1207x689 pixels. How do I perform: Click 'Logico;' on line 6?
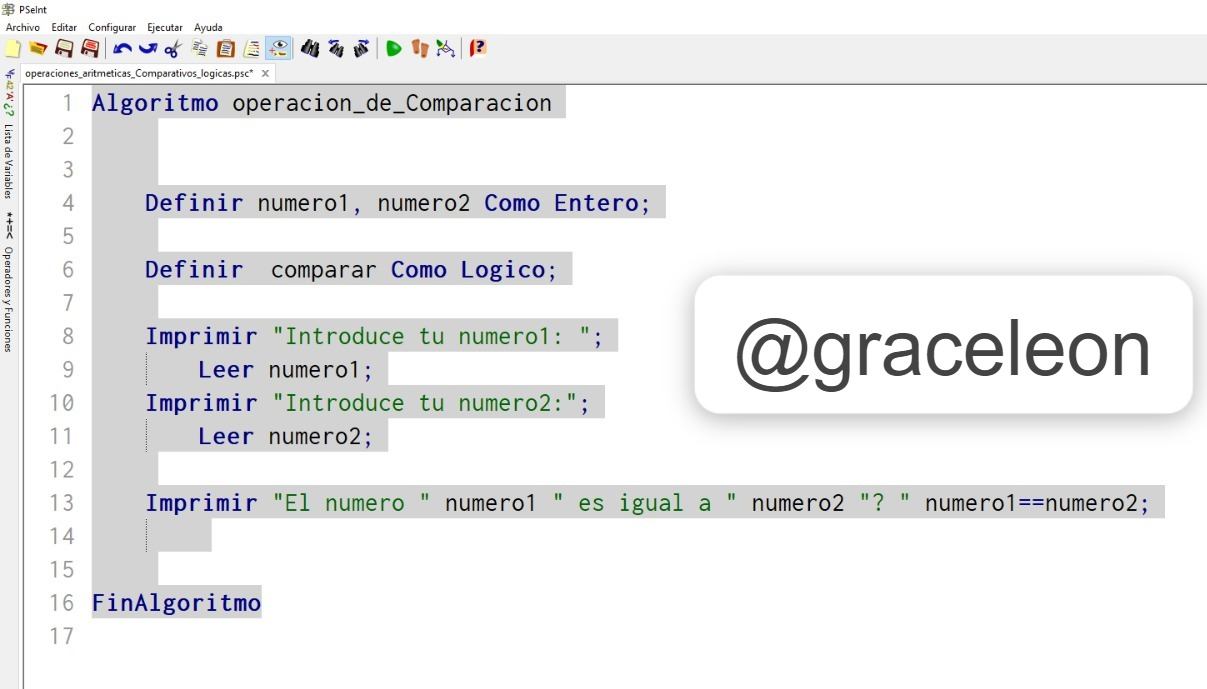pos(508,270)
